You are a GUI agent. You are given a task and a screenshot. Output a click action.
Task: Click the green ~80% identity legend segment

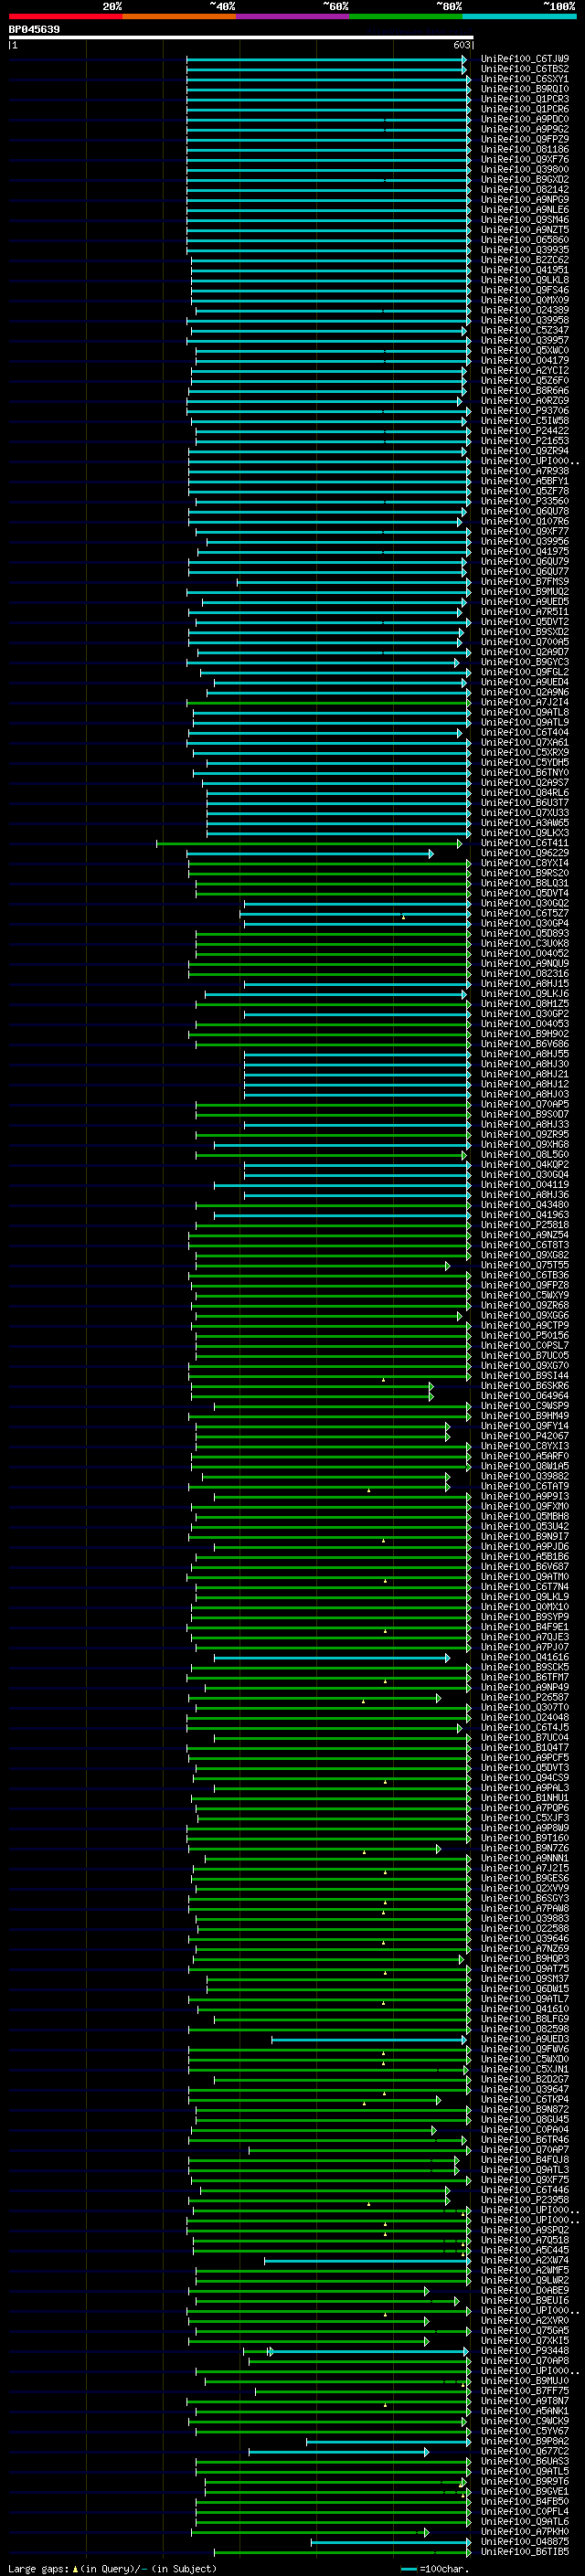coord(406,16)
